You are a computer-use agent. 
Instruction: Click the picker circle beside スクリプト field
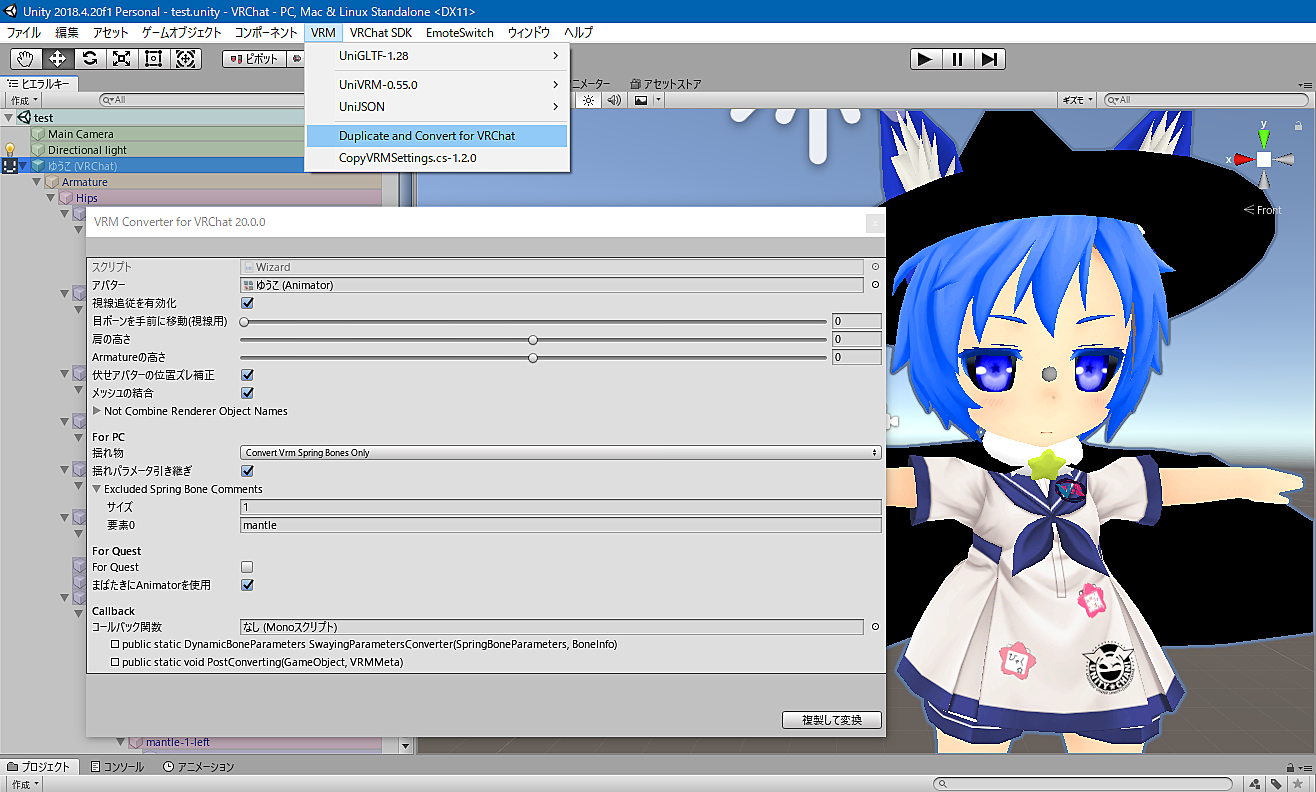coord(875,267)
